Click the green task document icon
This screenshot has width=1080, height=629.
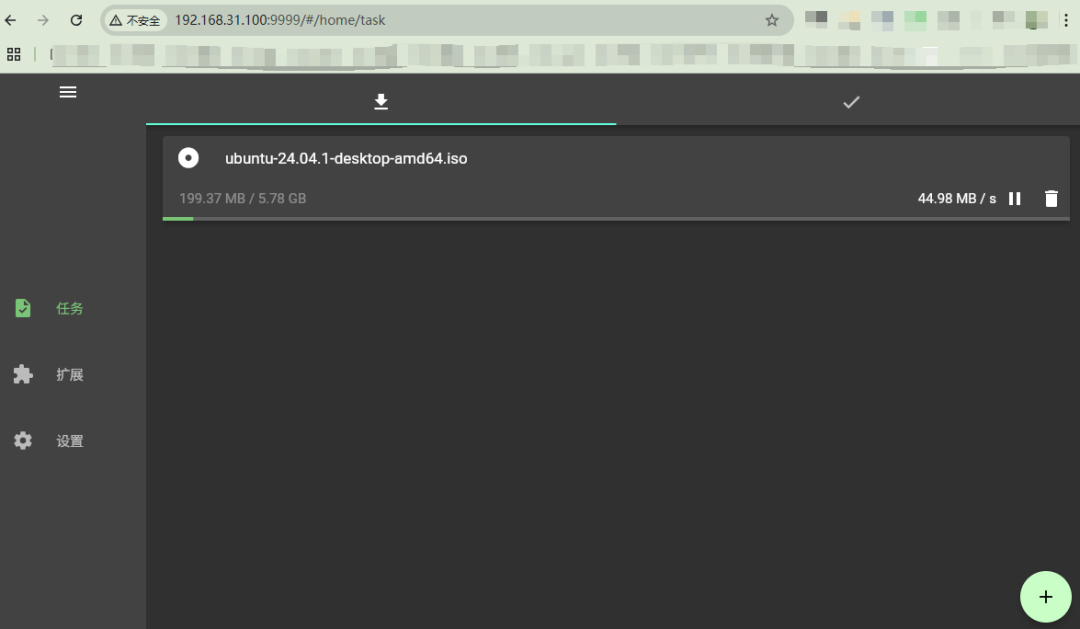(x=23, y=308)
